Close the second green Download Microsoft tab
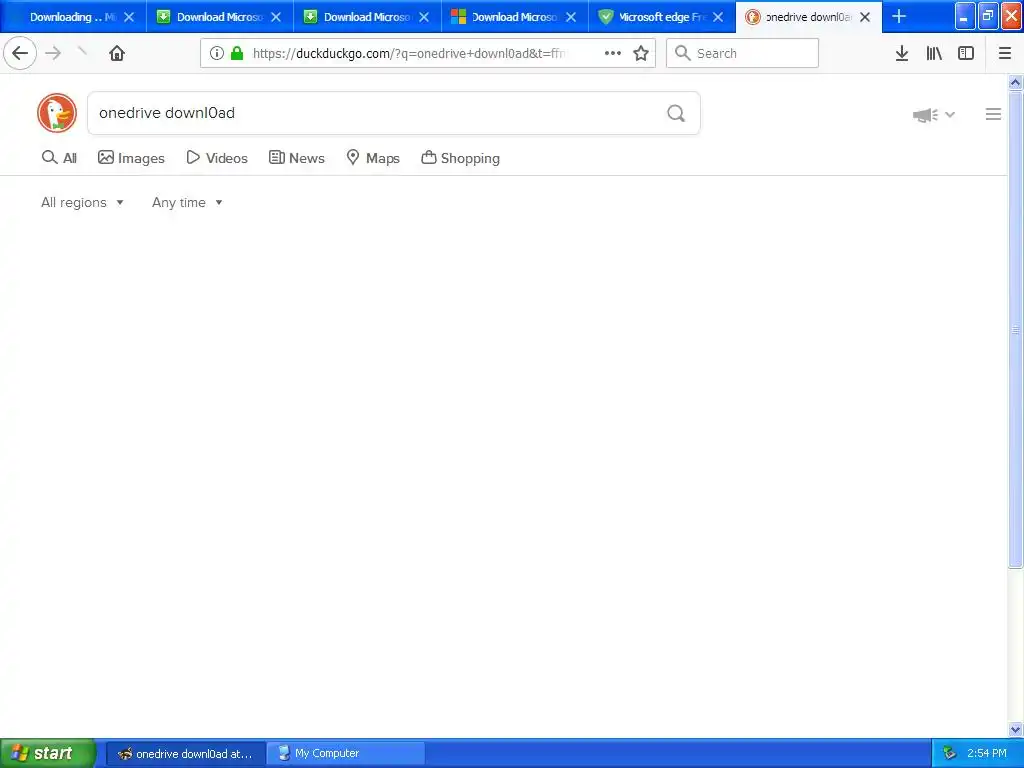 pyautogui.click(x=424, y=17)
